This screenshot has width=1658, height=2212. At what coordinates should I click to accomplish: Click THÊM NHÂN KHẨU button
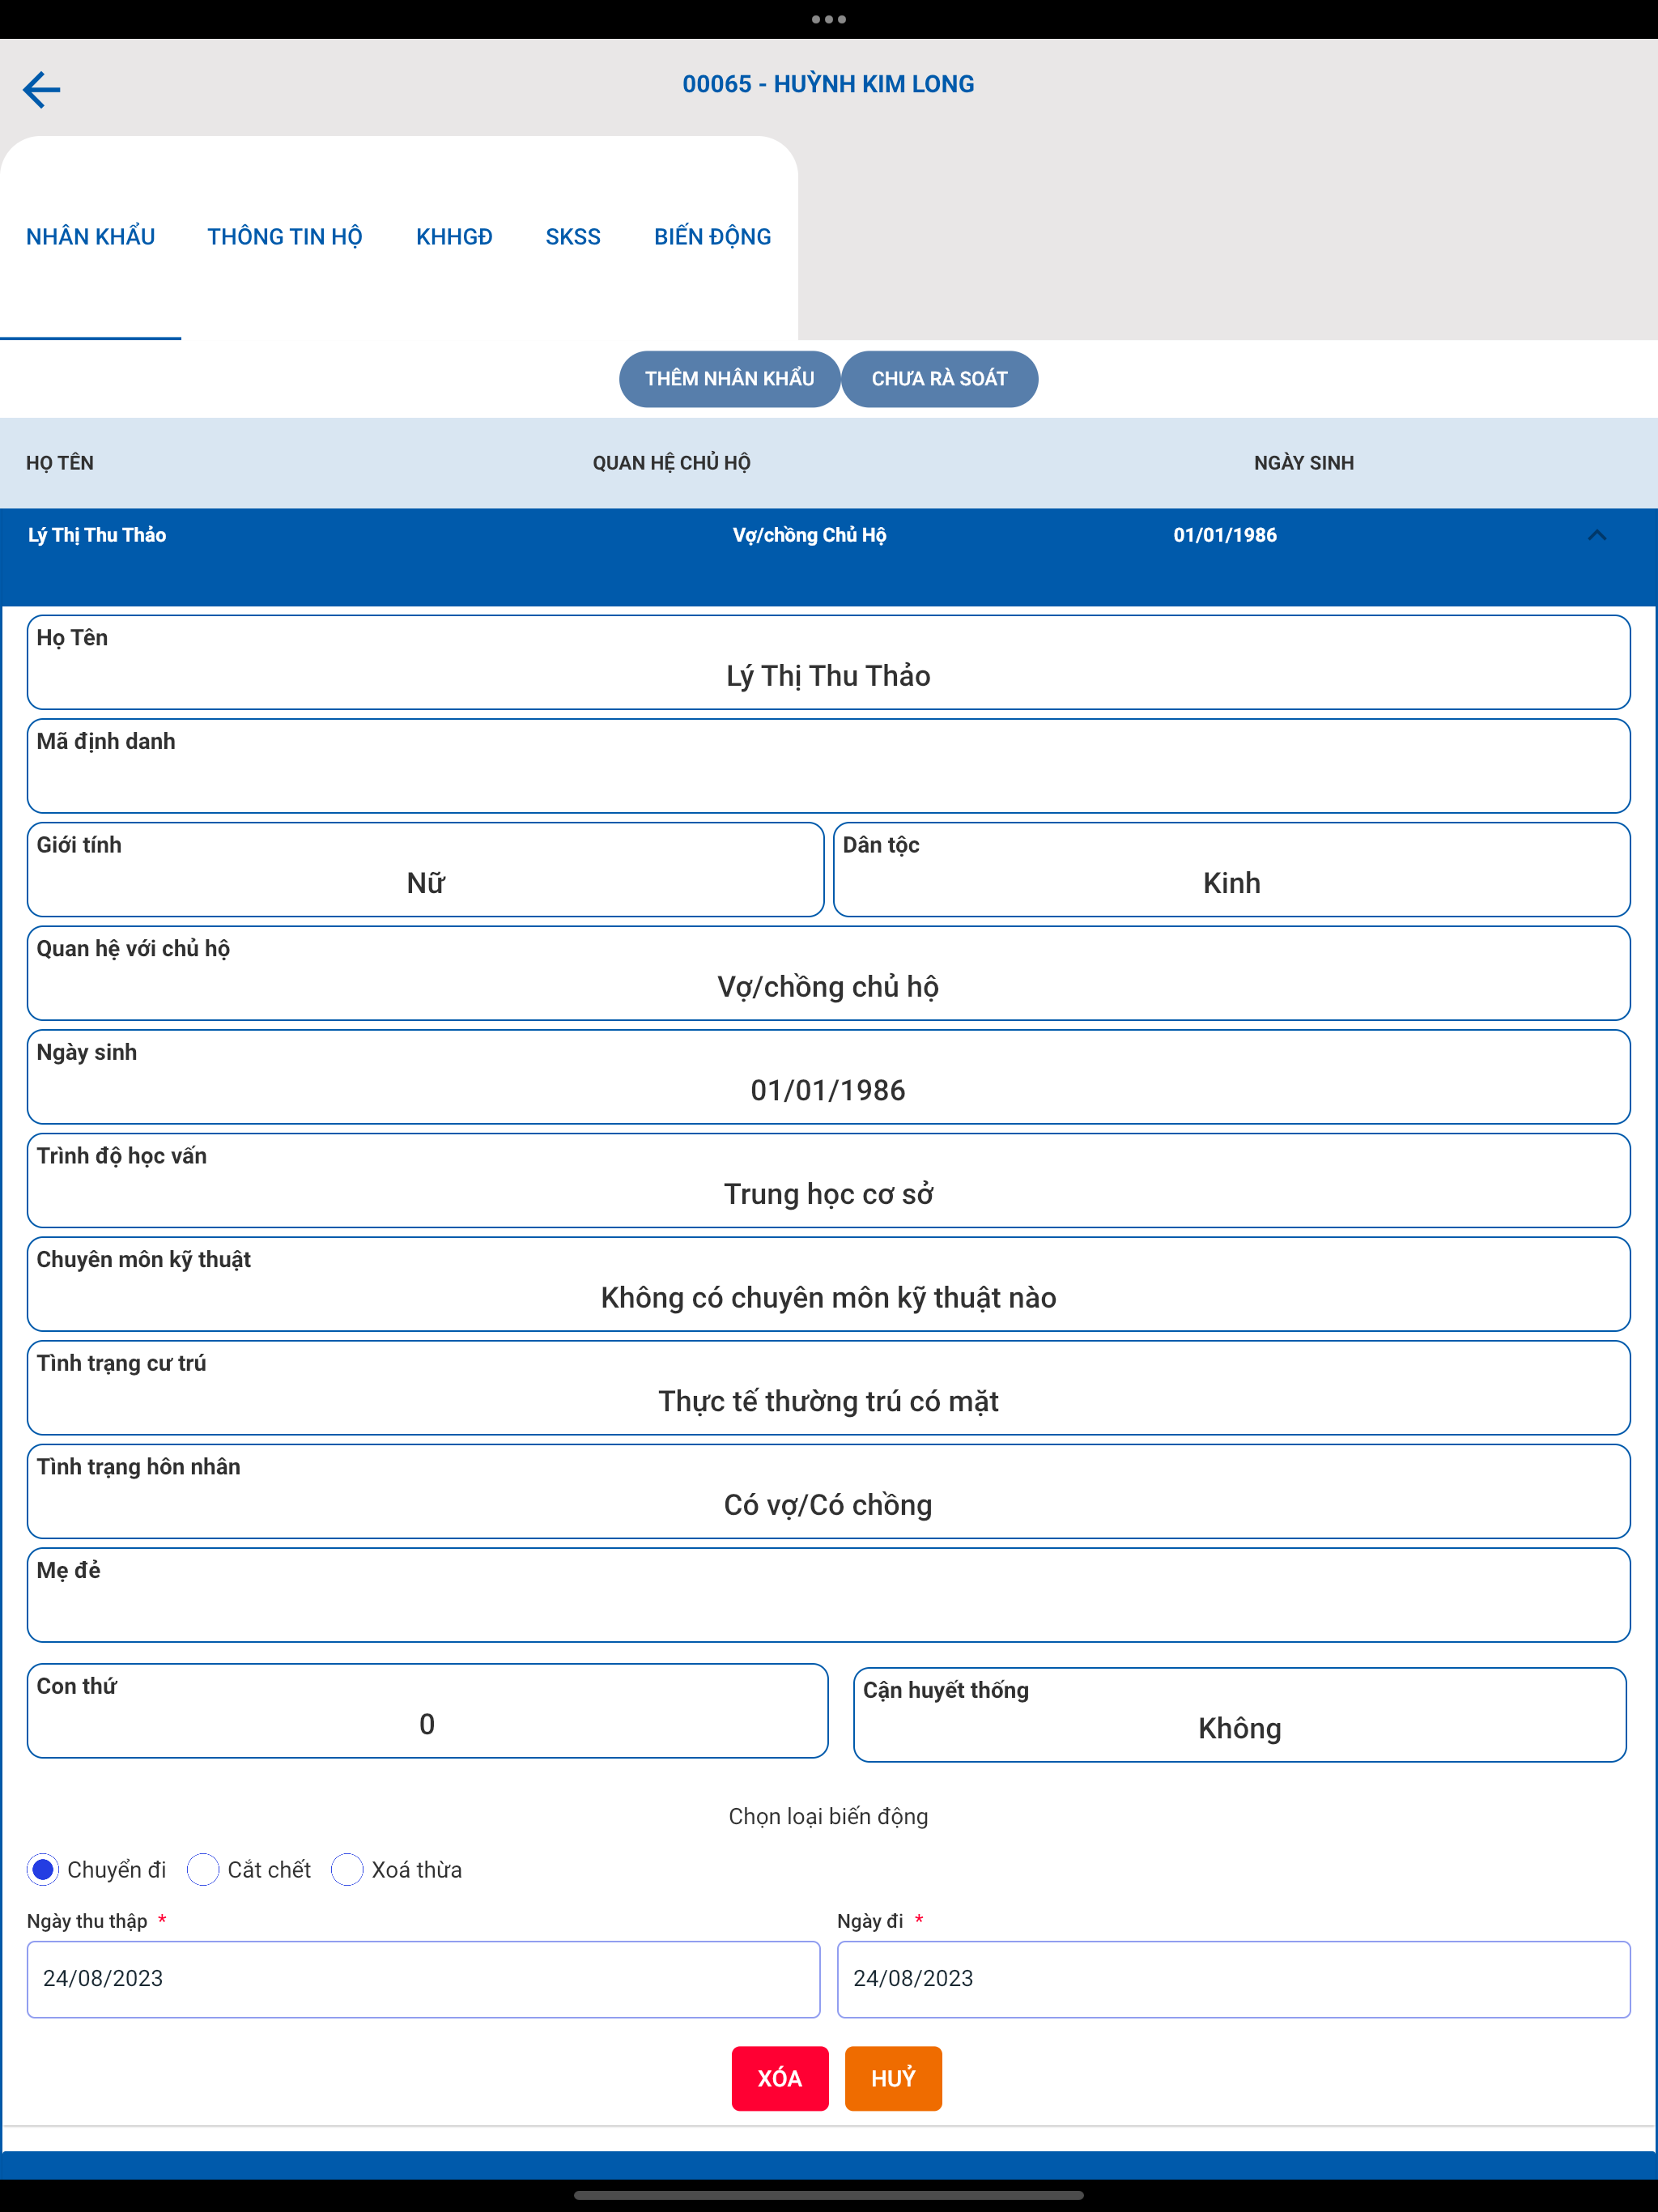point(729,379)
